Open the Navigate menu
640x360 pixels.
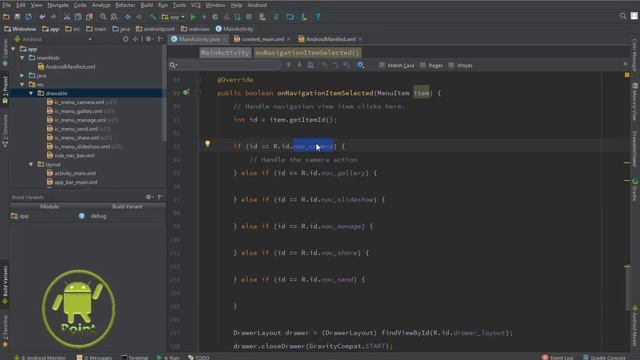58,5
